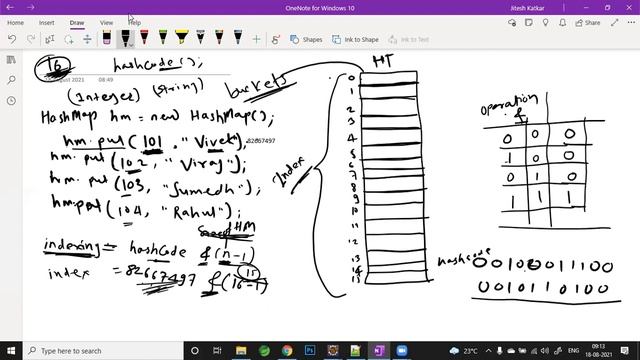Toggle Draw with Touch mode

pos(276,40)
